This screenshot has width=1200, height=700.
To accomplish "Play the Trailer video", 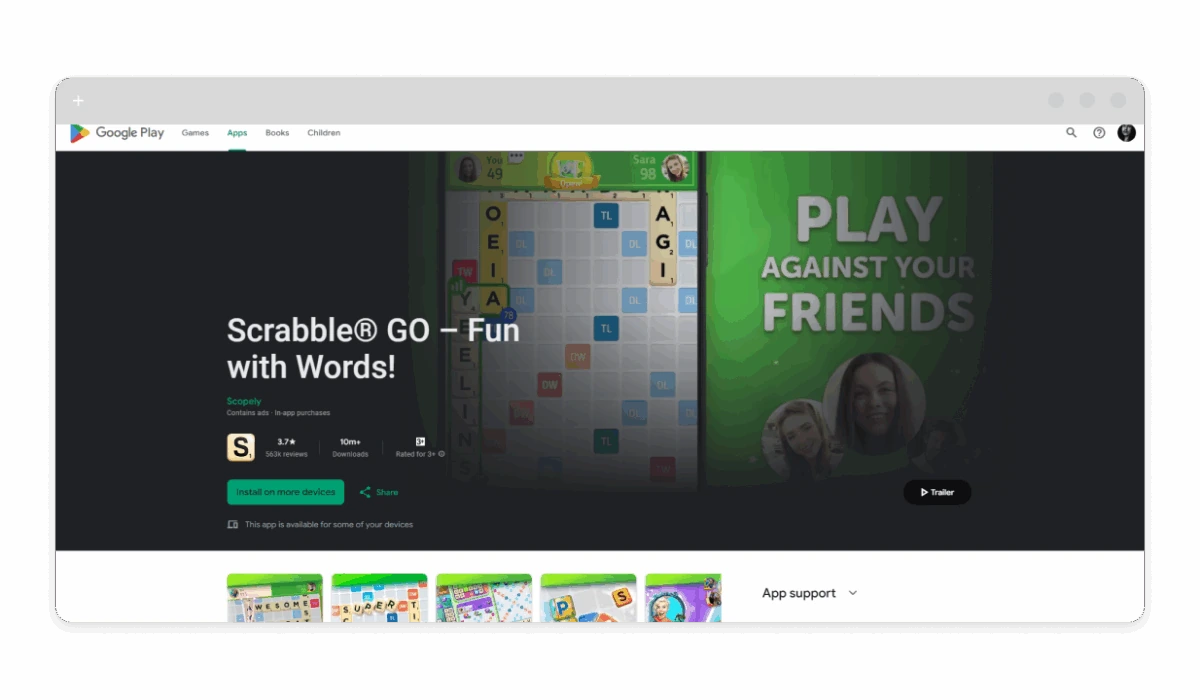I will (937, 492).
